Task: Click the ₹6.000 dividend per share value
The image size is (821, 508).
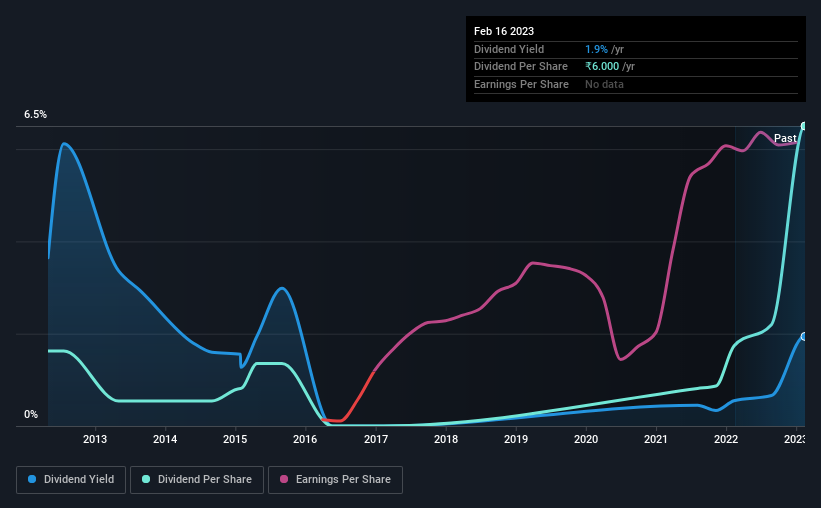Action: pyautogui.click(x=602, y=67)
